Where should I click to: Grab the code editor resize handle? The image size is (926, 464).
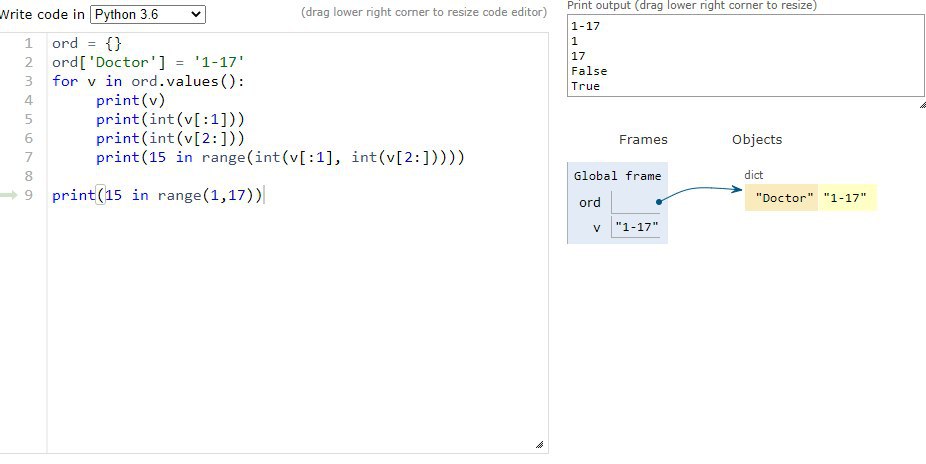click(x=539, y=445)
